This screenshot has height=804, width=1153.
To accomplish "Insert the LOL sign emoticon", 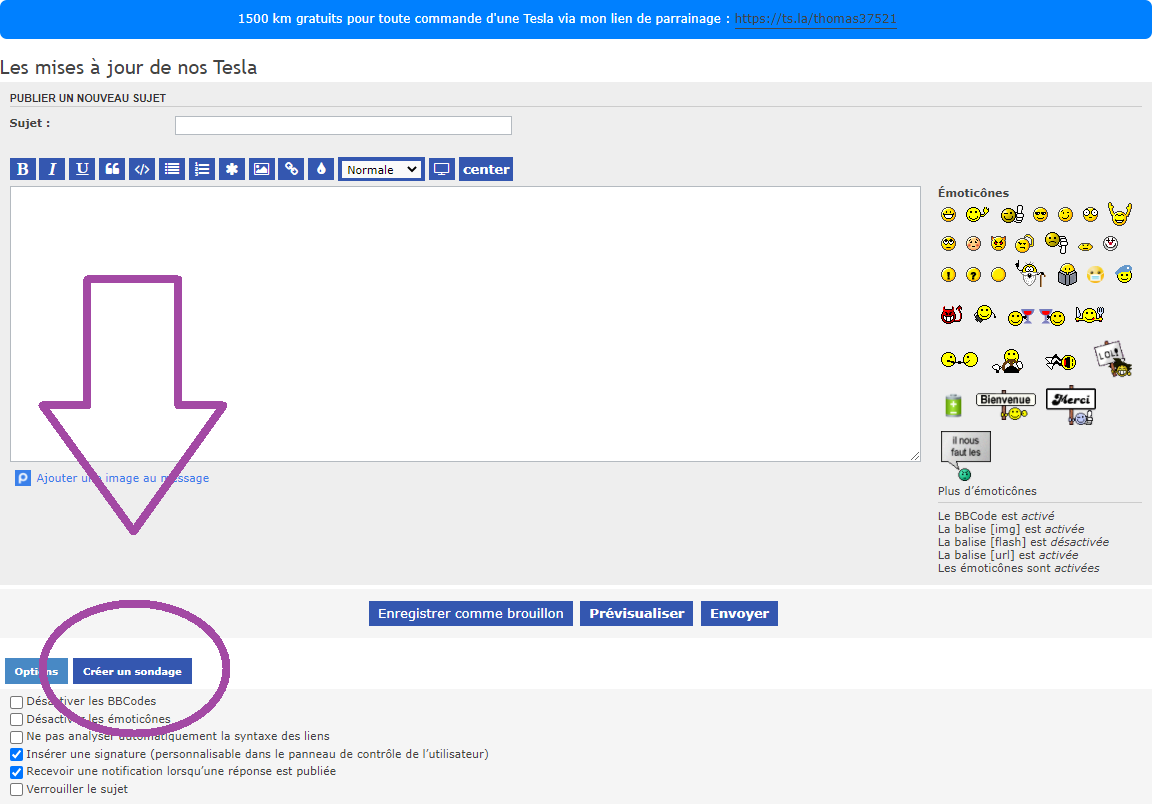I will pos(1112,358).
